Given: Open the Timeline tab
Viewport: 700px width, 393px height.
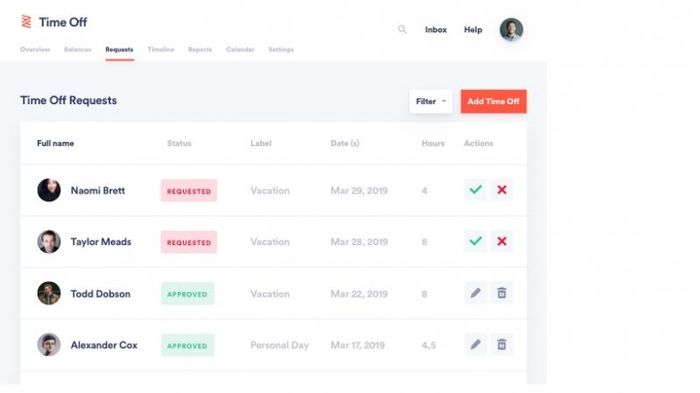Looking at the screenshot, I should coord(161,50).
